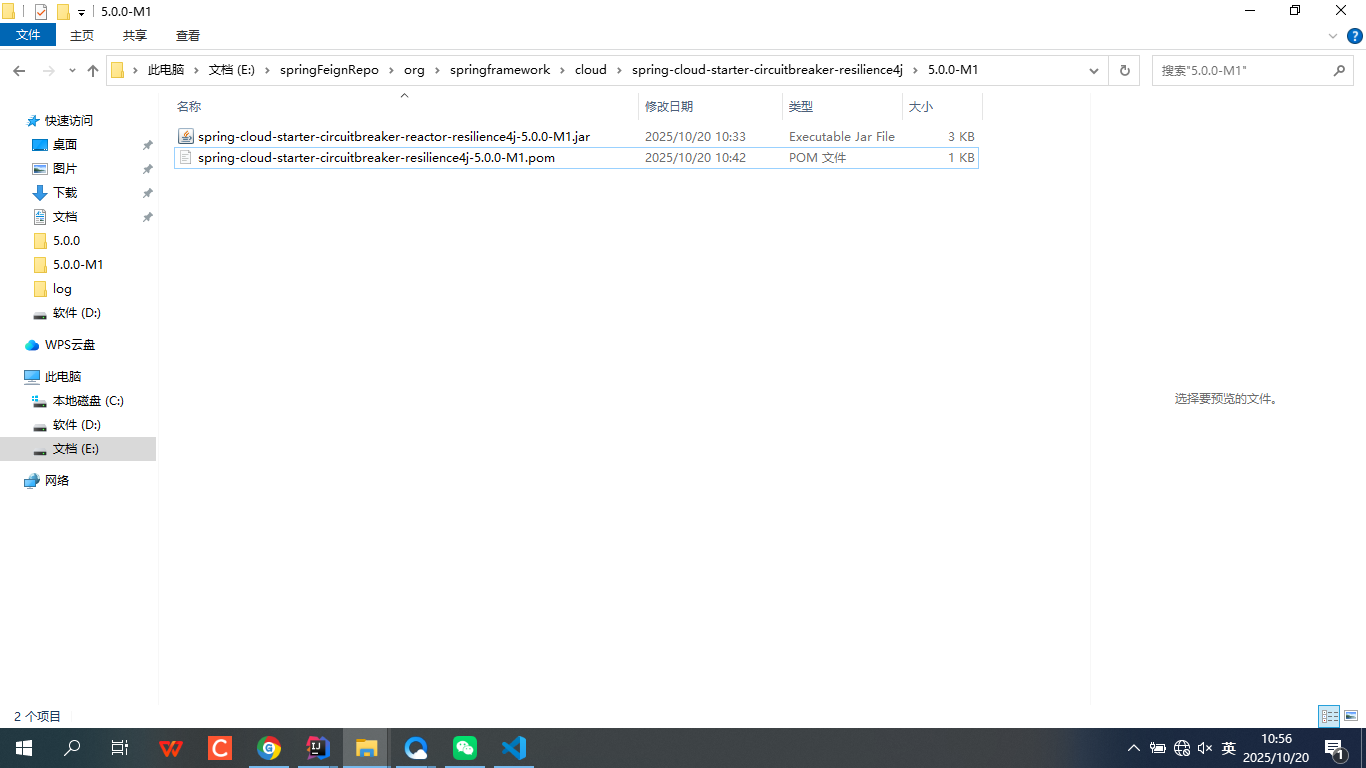Click the POM 文件 type cell

pos(817,157)
